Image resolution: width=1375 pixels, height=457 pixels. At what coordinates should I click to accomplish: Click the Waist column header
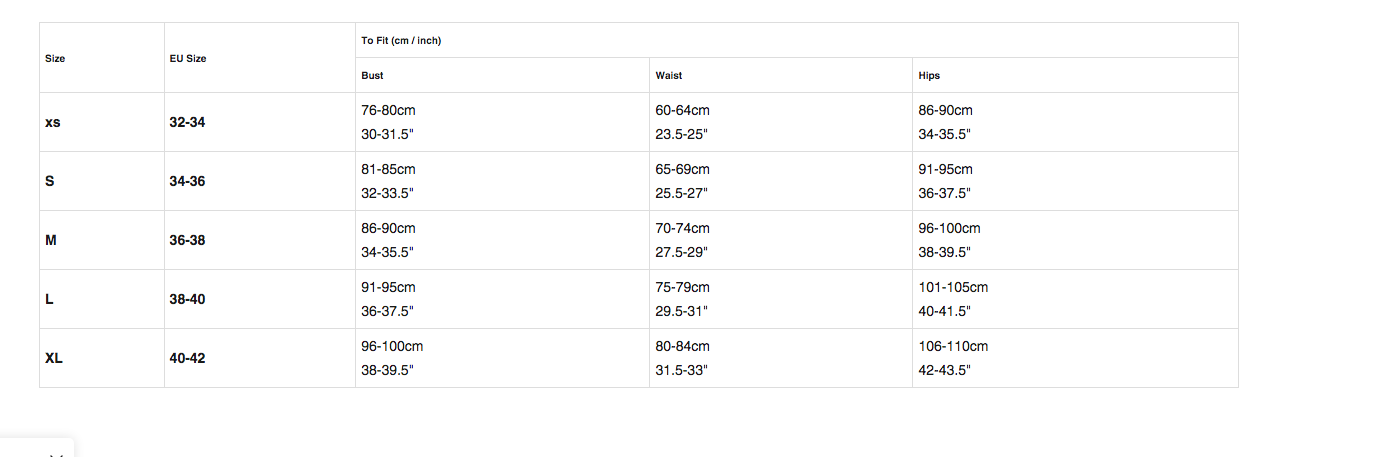point(669,75)
